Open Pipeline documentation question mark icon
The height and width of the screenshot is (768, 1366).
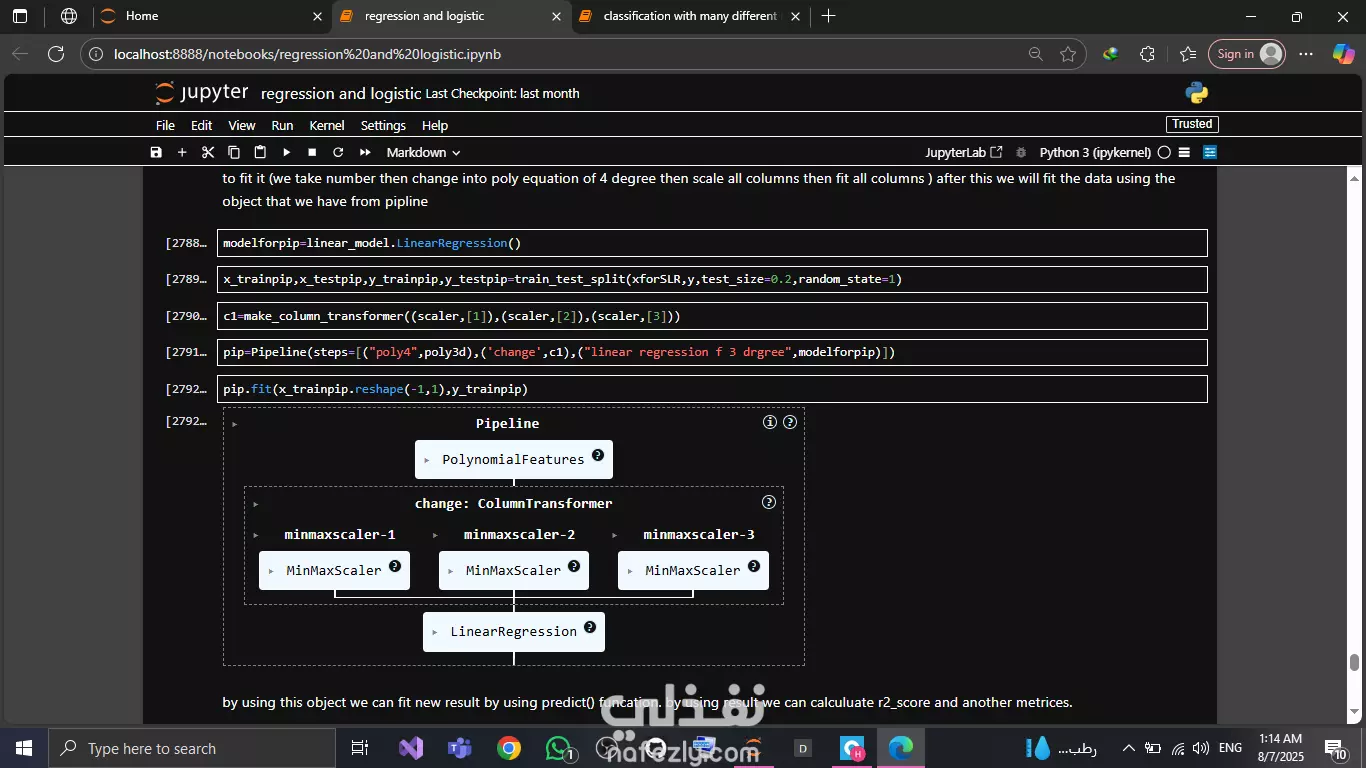[x=790, y=422]
